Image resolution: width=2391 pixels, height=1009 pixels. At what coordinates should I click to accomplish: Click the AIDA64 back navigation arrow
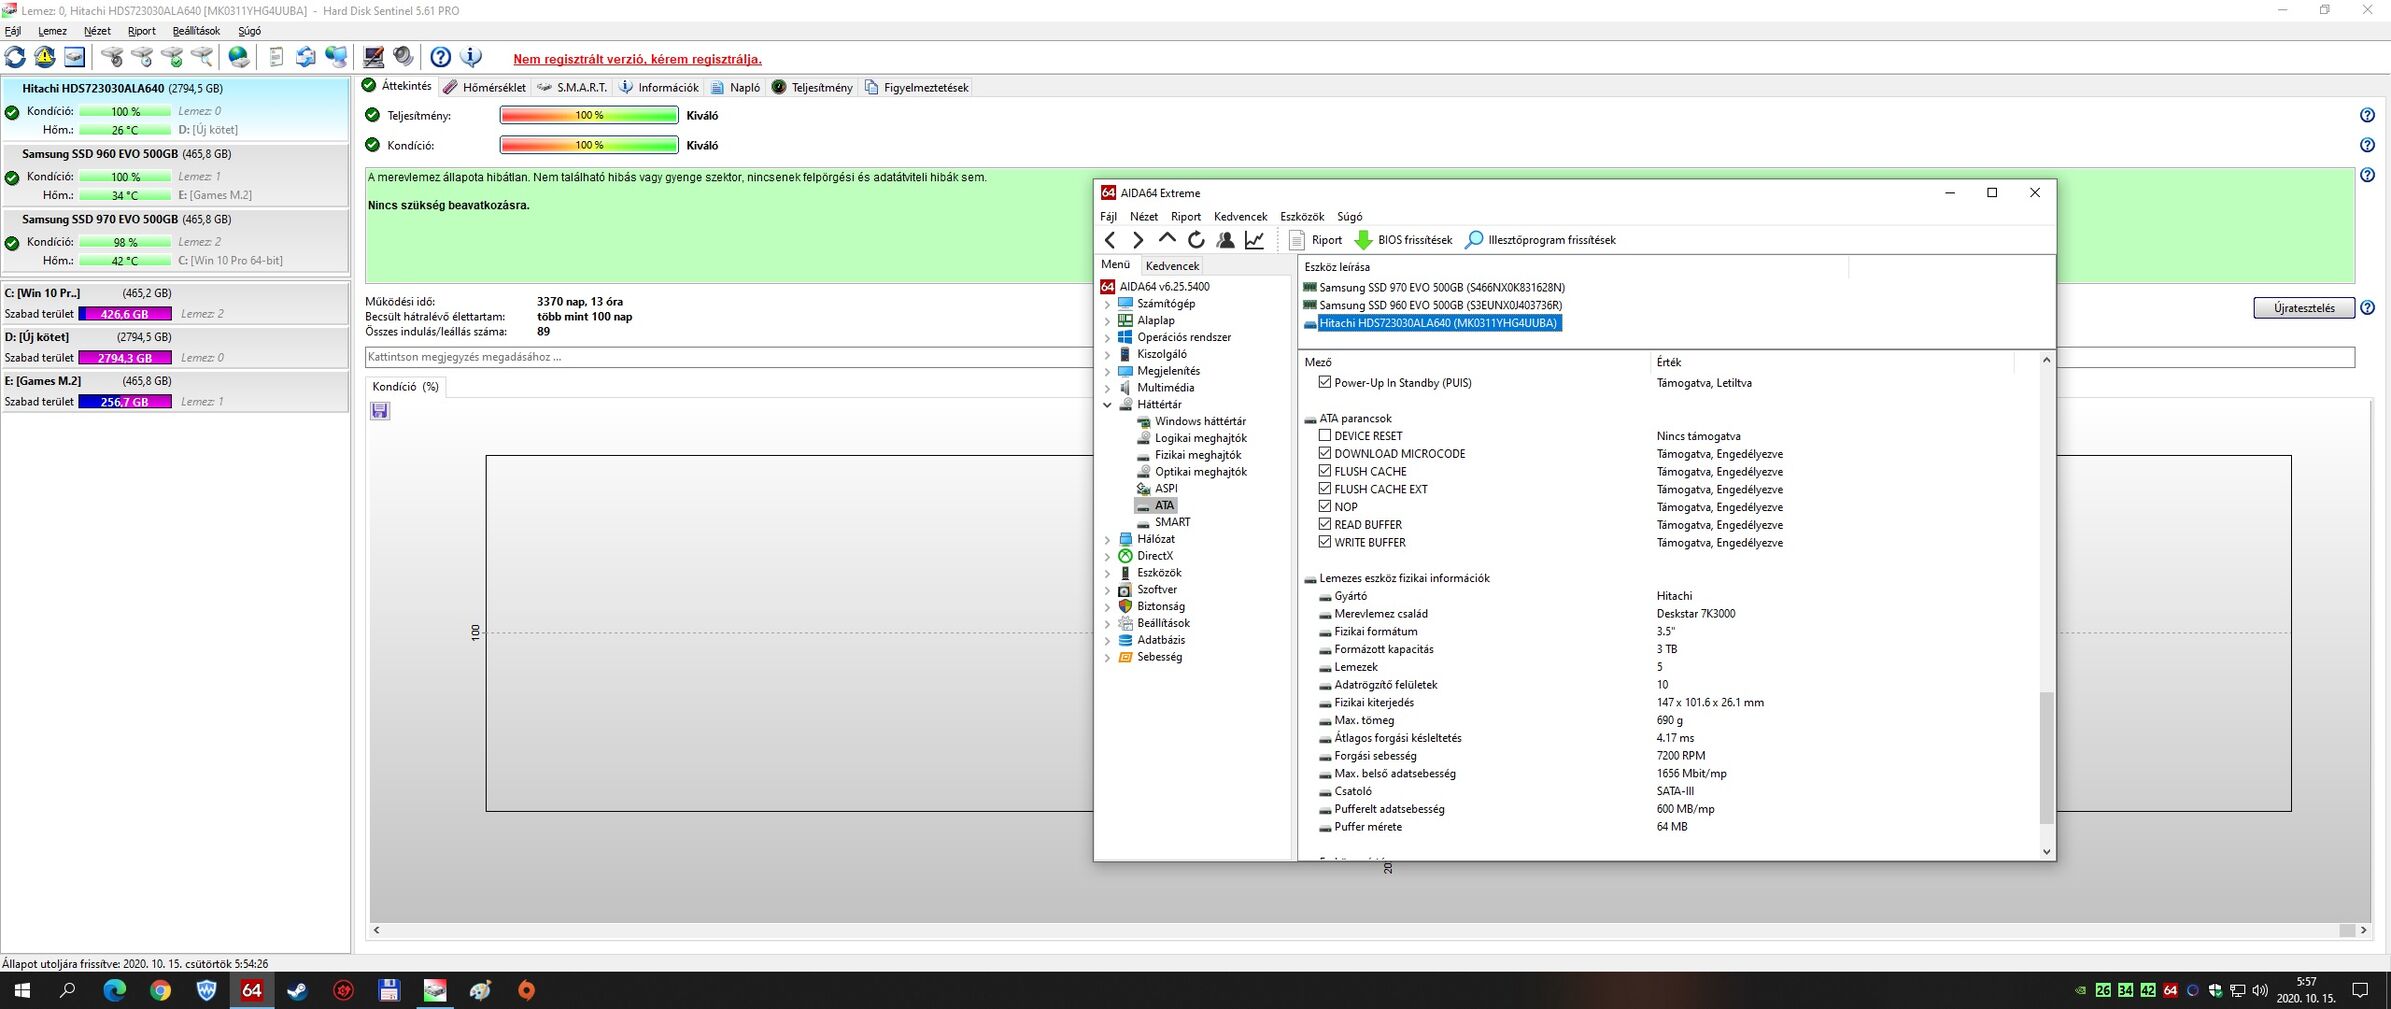point(1110,240)
